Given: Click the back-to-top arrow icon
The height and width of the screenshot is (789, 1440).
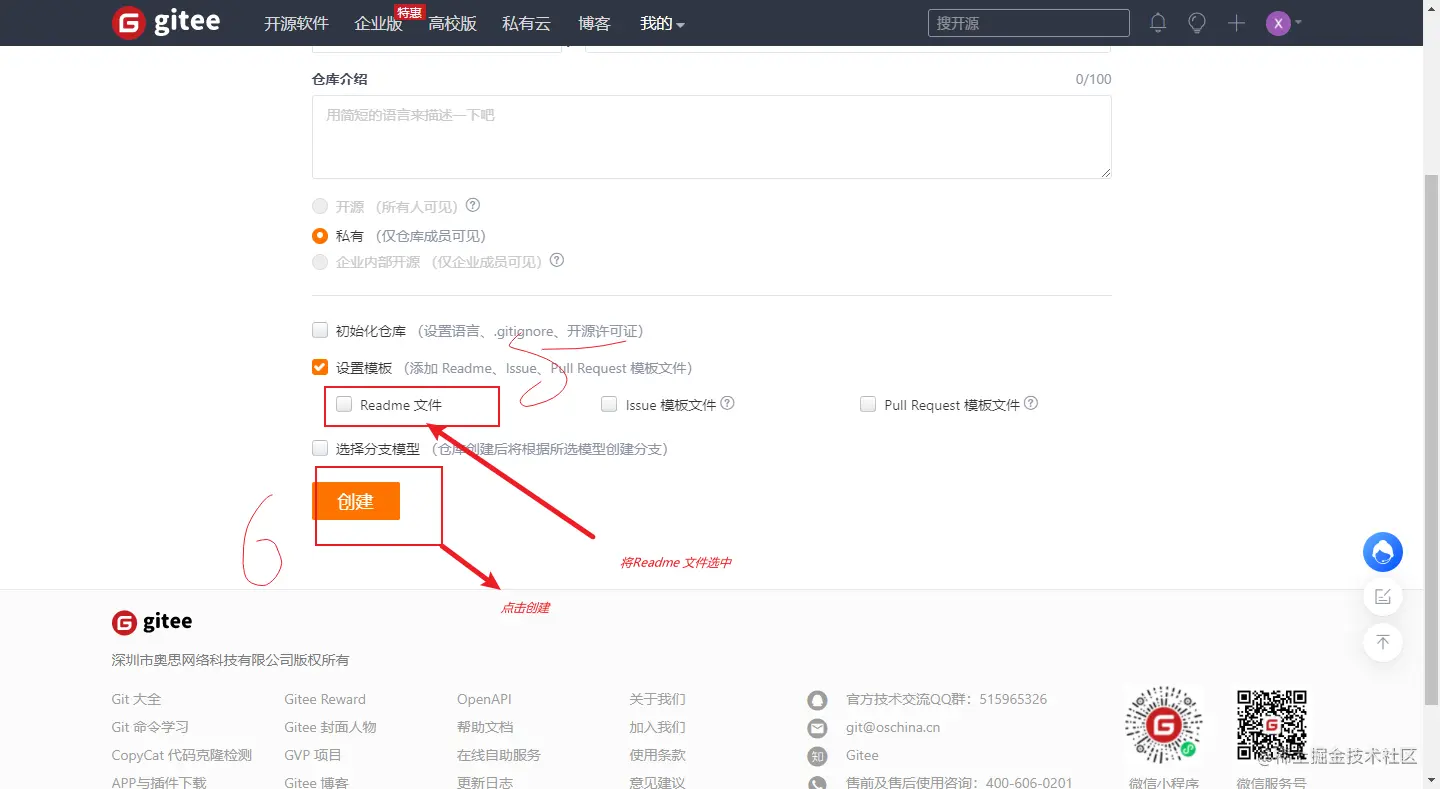Looking at the screenshot, I should pyautogui.click(x=1383, y=642).
